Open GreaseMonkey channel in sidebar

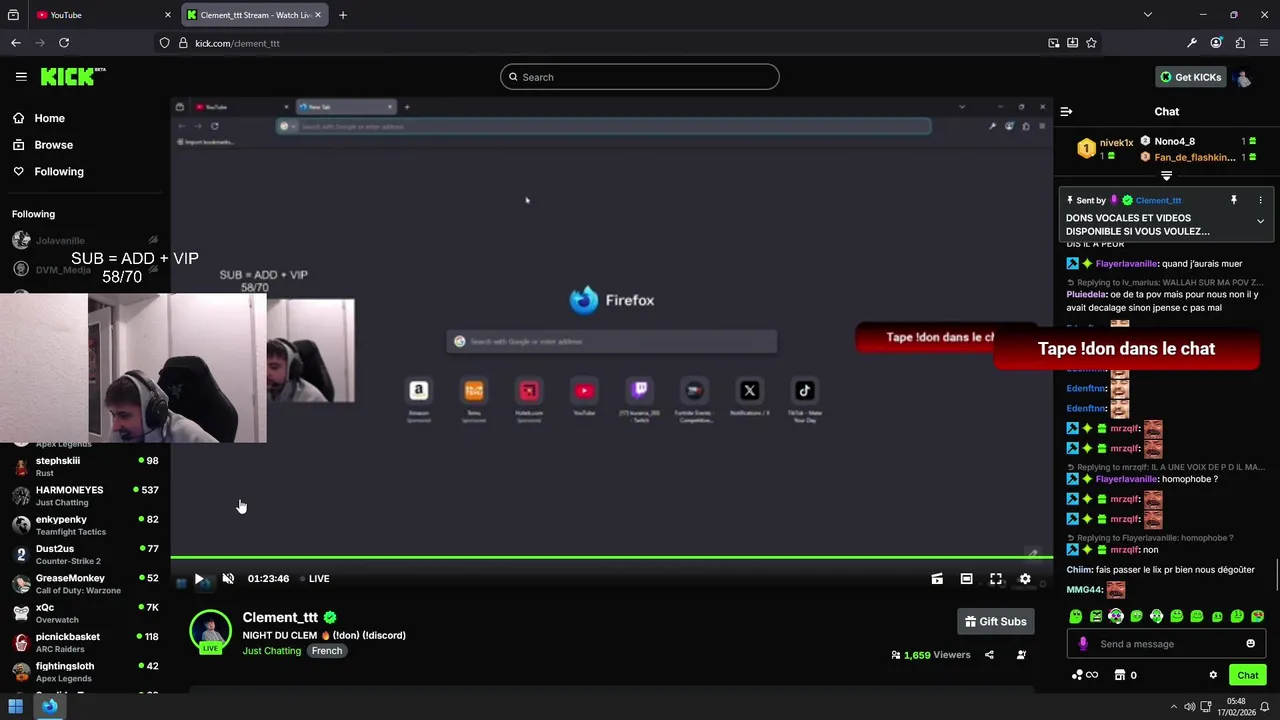click(85, 584)
